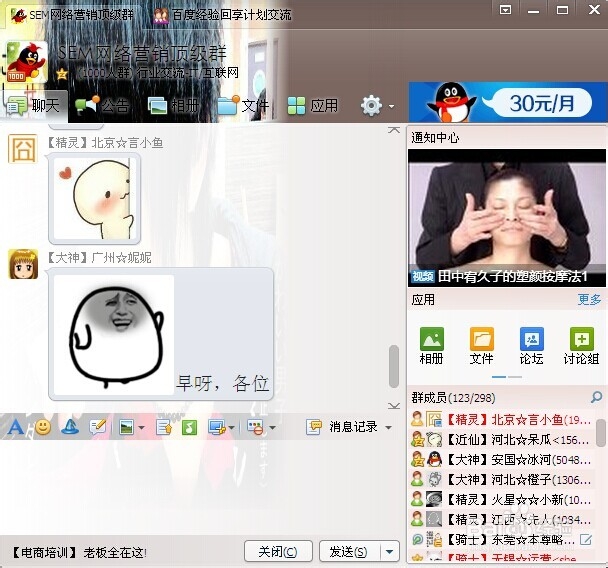Screen dimensions: 608x568
Task: Select member 【大神】河北☆橙子 in list
Action: coord(502,480)
